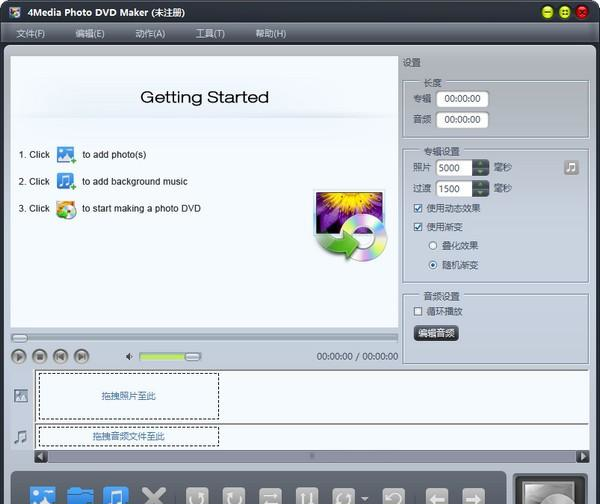600x504 pixels.
Task: Skip to next photo in preview
Action: pyautogui.click(x=81, y=357)
